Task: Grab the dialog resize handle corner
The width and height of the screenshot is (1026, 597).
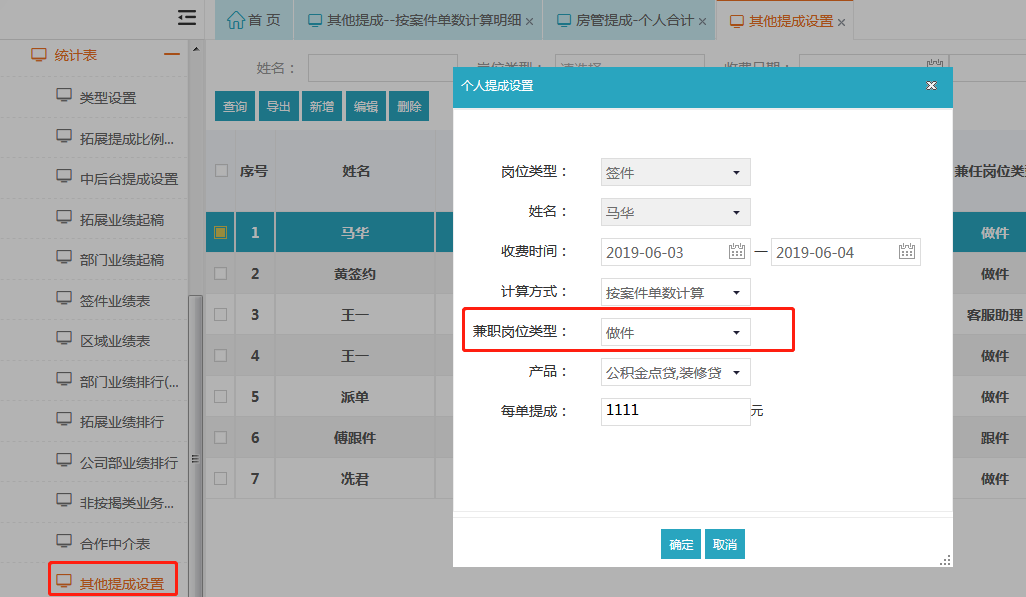Action: (x=945, y=560)
